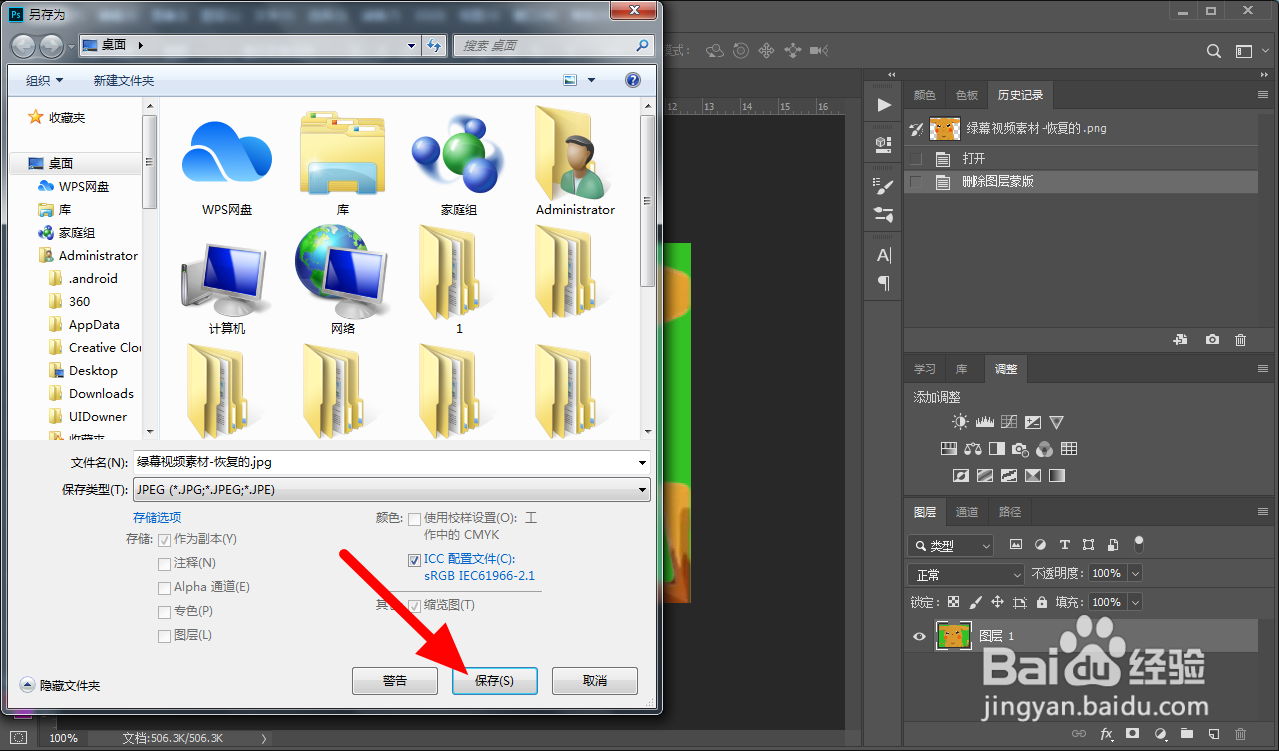The width and height of the screenshot is (1279, 751).
Task: Toggle history brush source for 删除图层蒙版
Action: (x=916, y=182)
